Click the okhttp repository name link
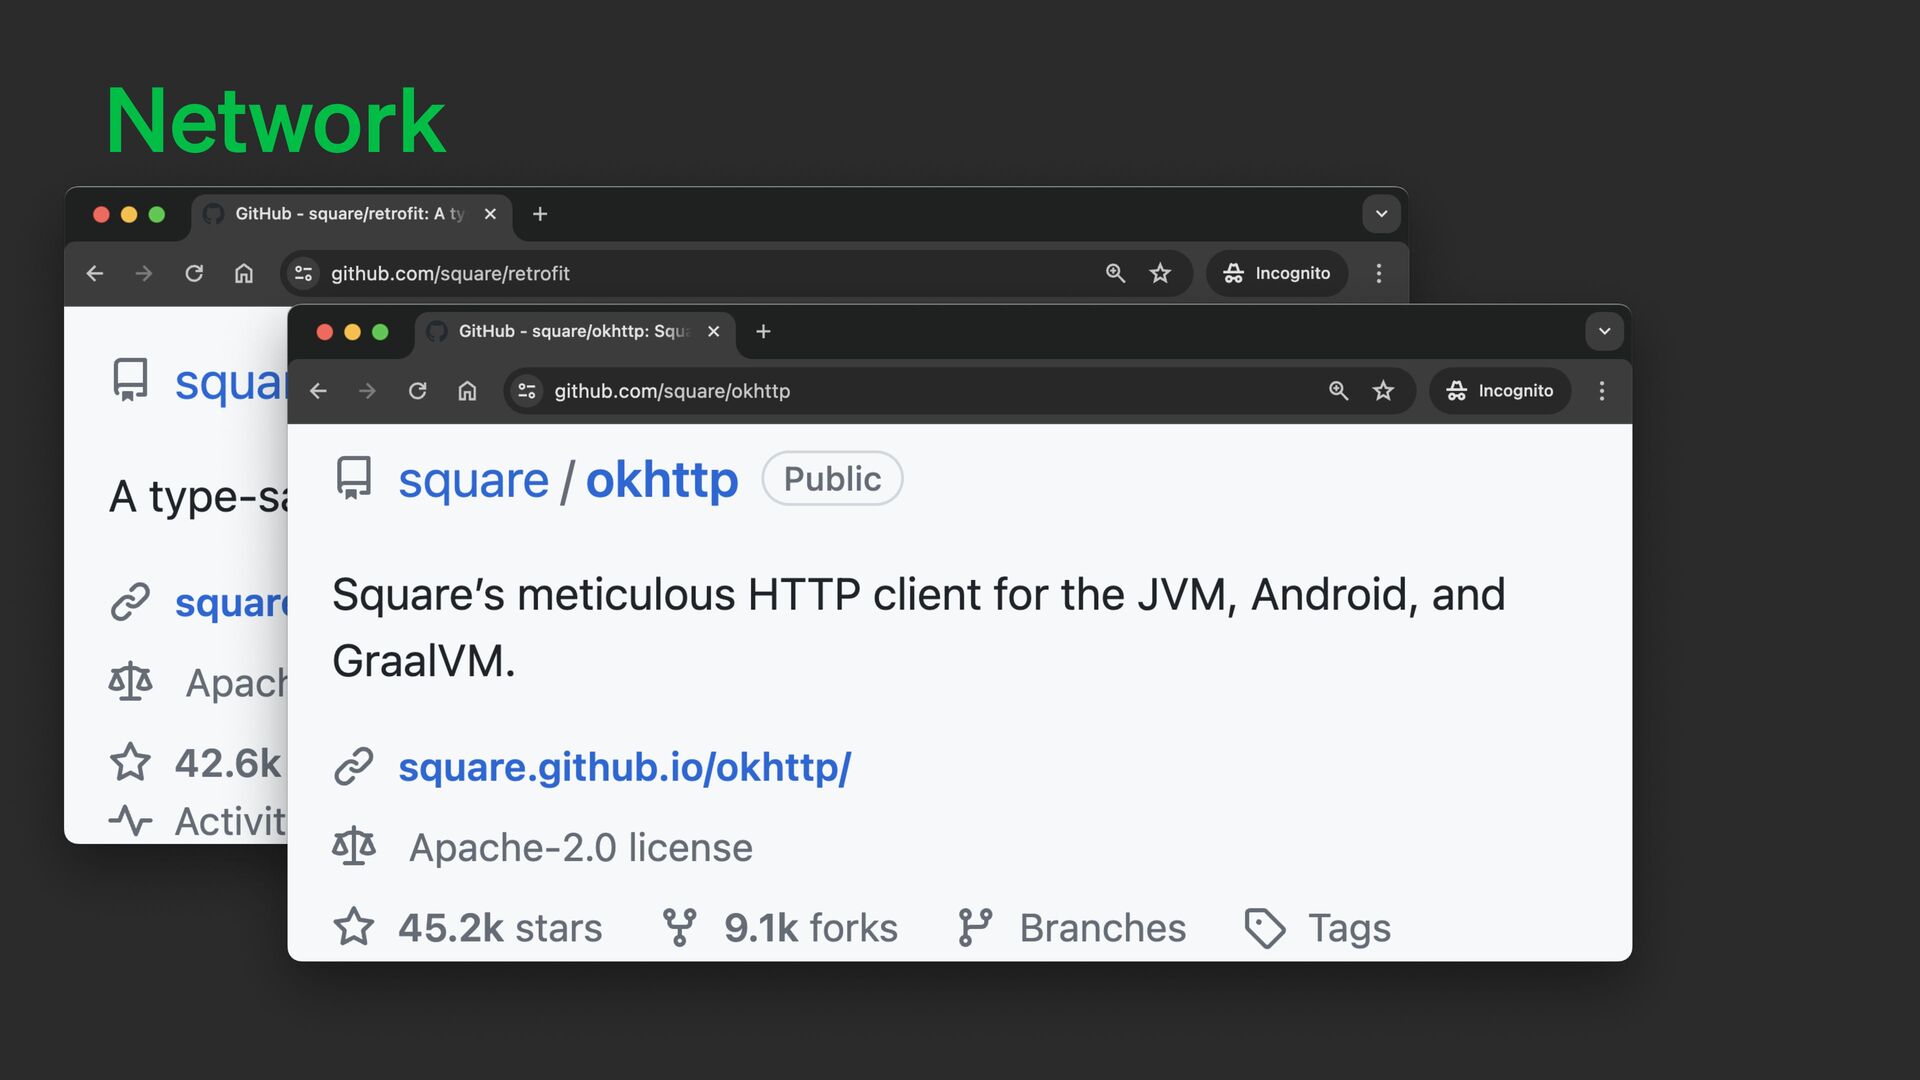Screen dimensions: 1920x1080 coord(661,480)
